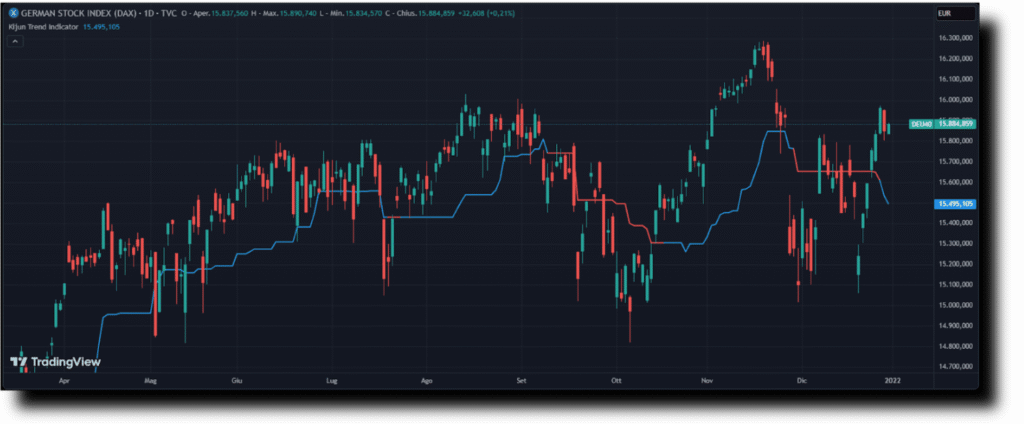Screen dimensions: 1024x424
Task: Click the 16.300,000 price scale level
Action: coord(955,37)
